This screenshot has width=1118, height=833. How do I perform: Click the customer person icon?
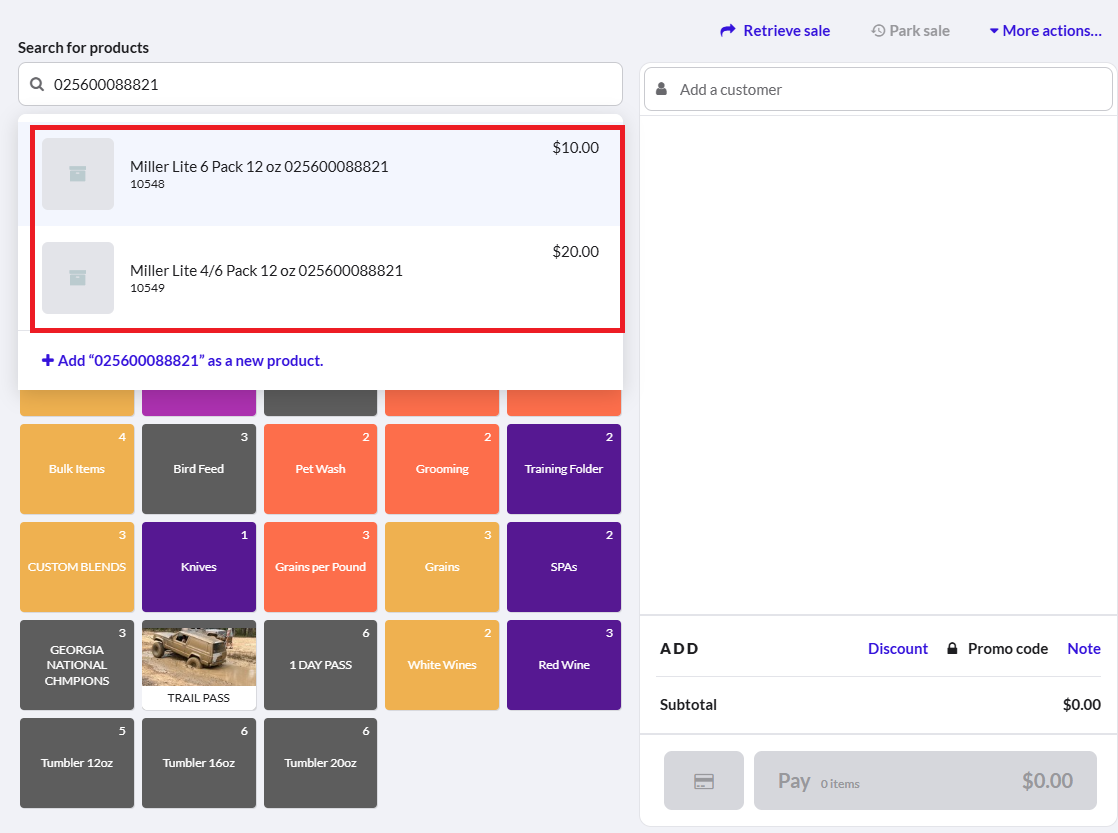click(x=662, y=89)
